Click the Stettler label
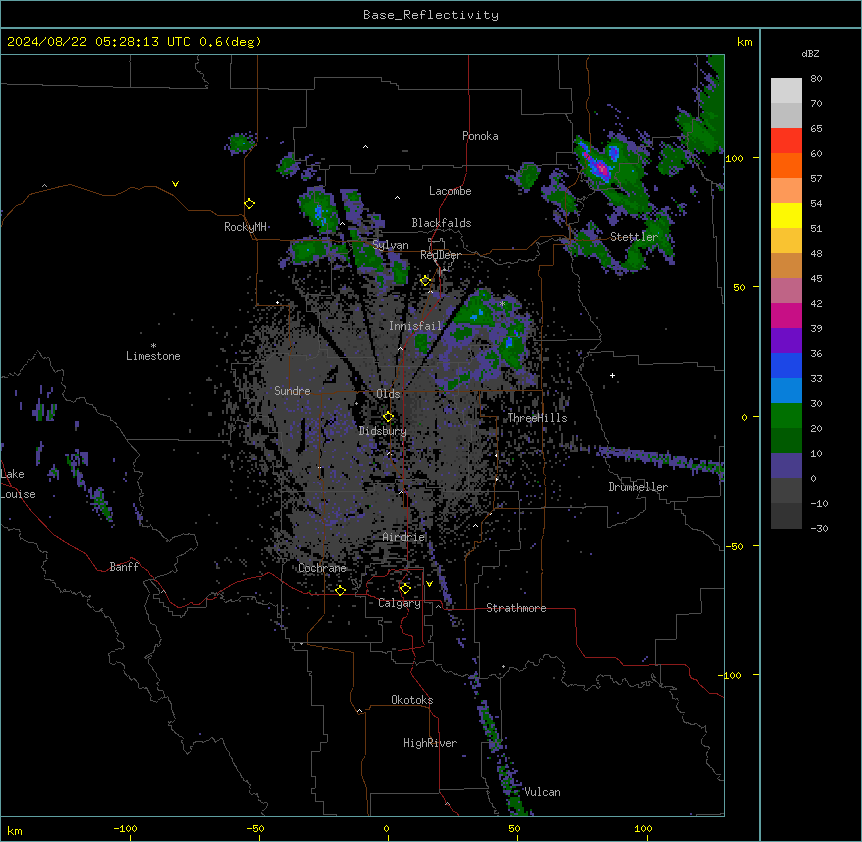Screen dimensions: 862x842 634,237
